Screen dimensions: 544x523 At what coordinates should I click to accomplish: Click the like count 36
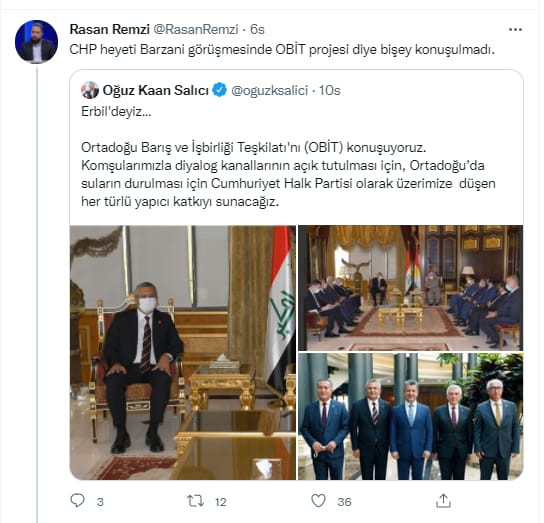[344, 502]
